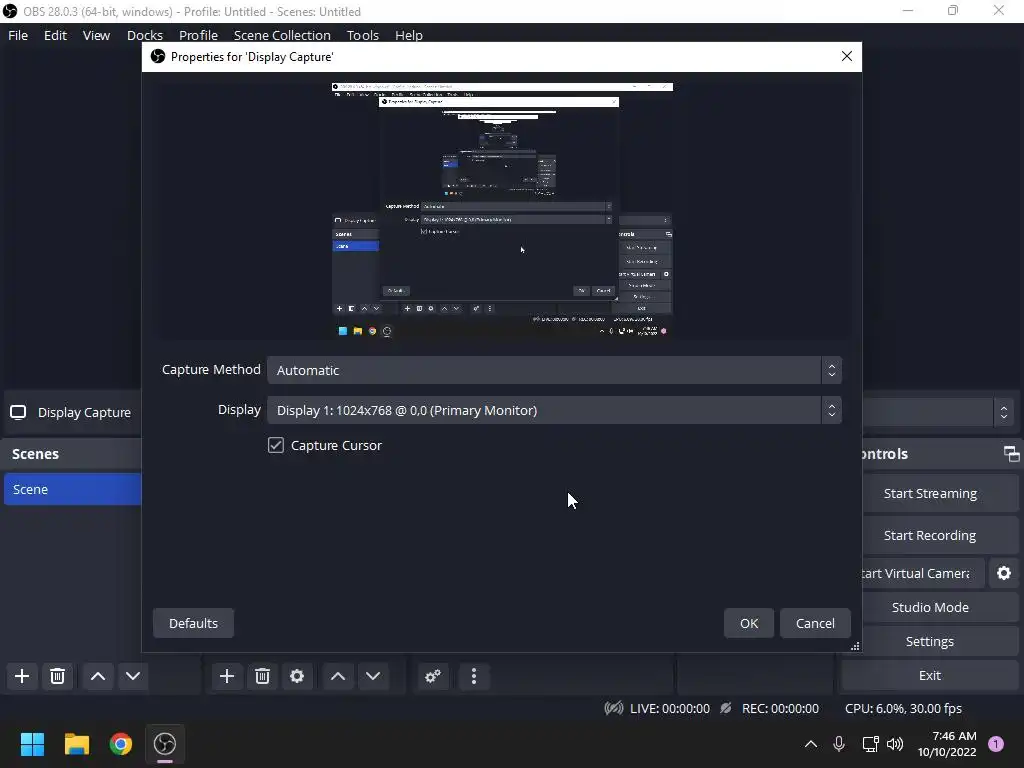Open the Tools menu
Screen dimensions: 1024x768
[362, 35]
